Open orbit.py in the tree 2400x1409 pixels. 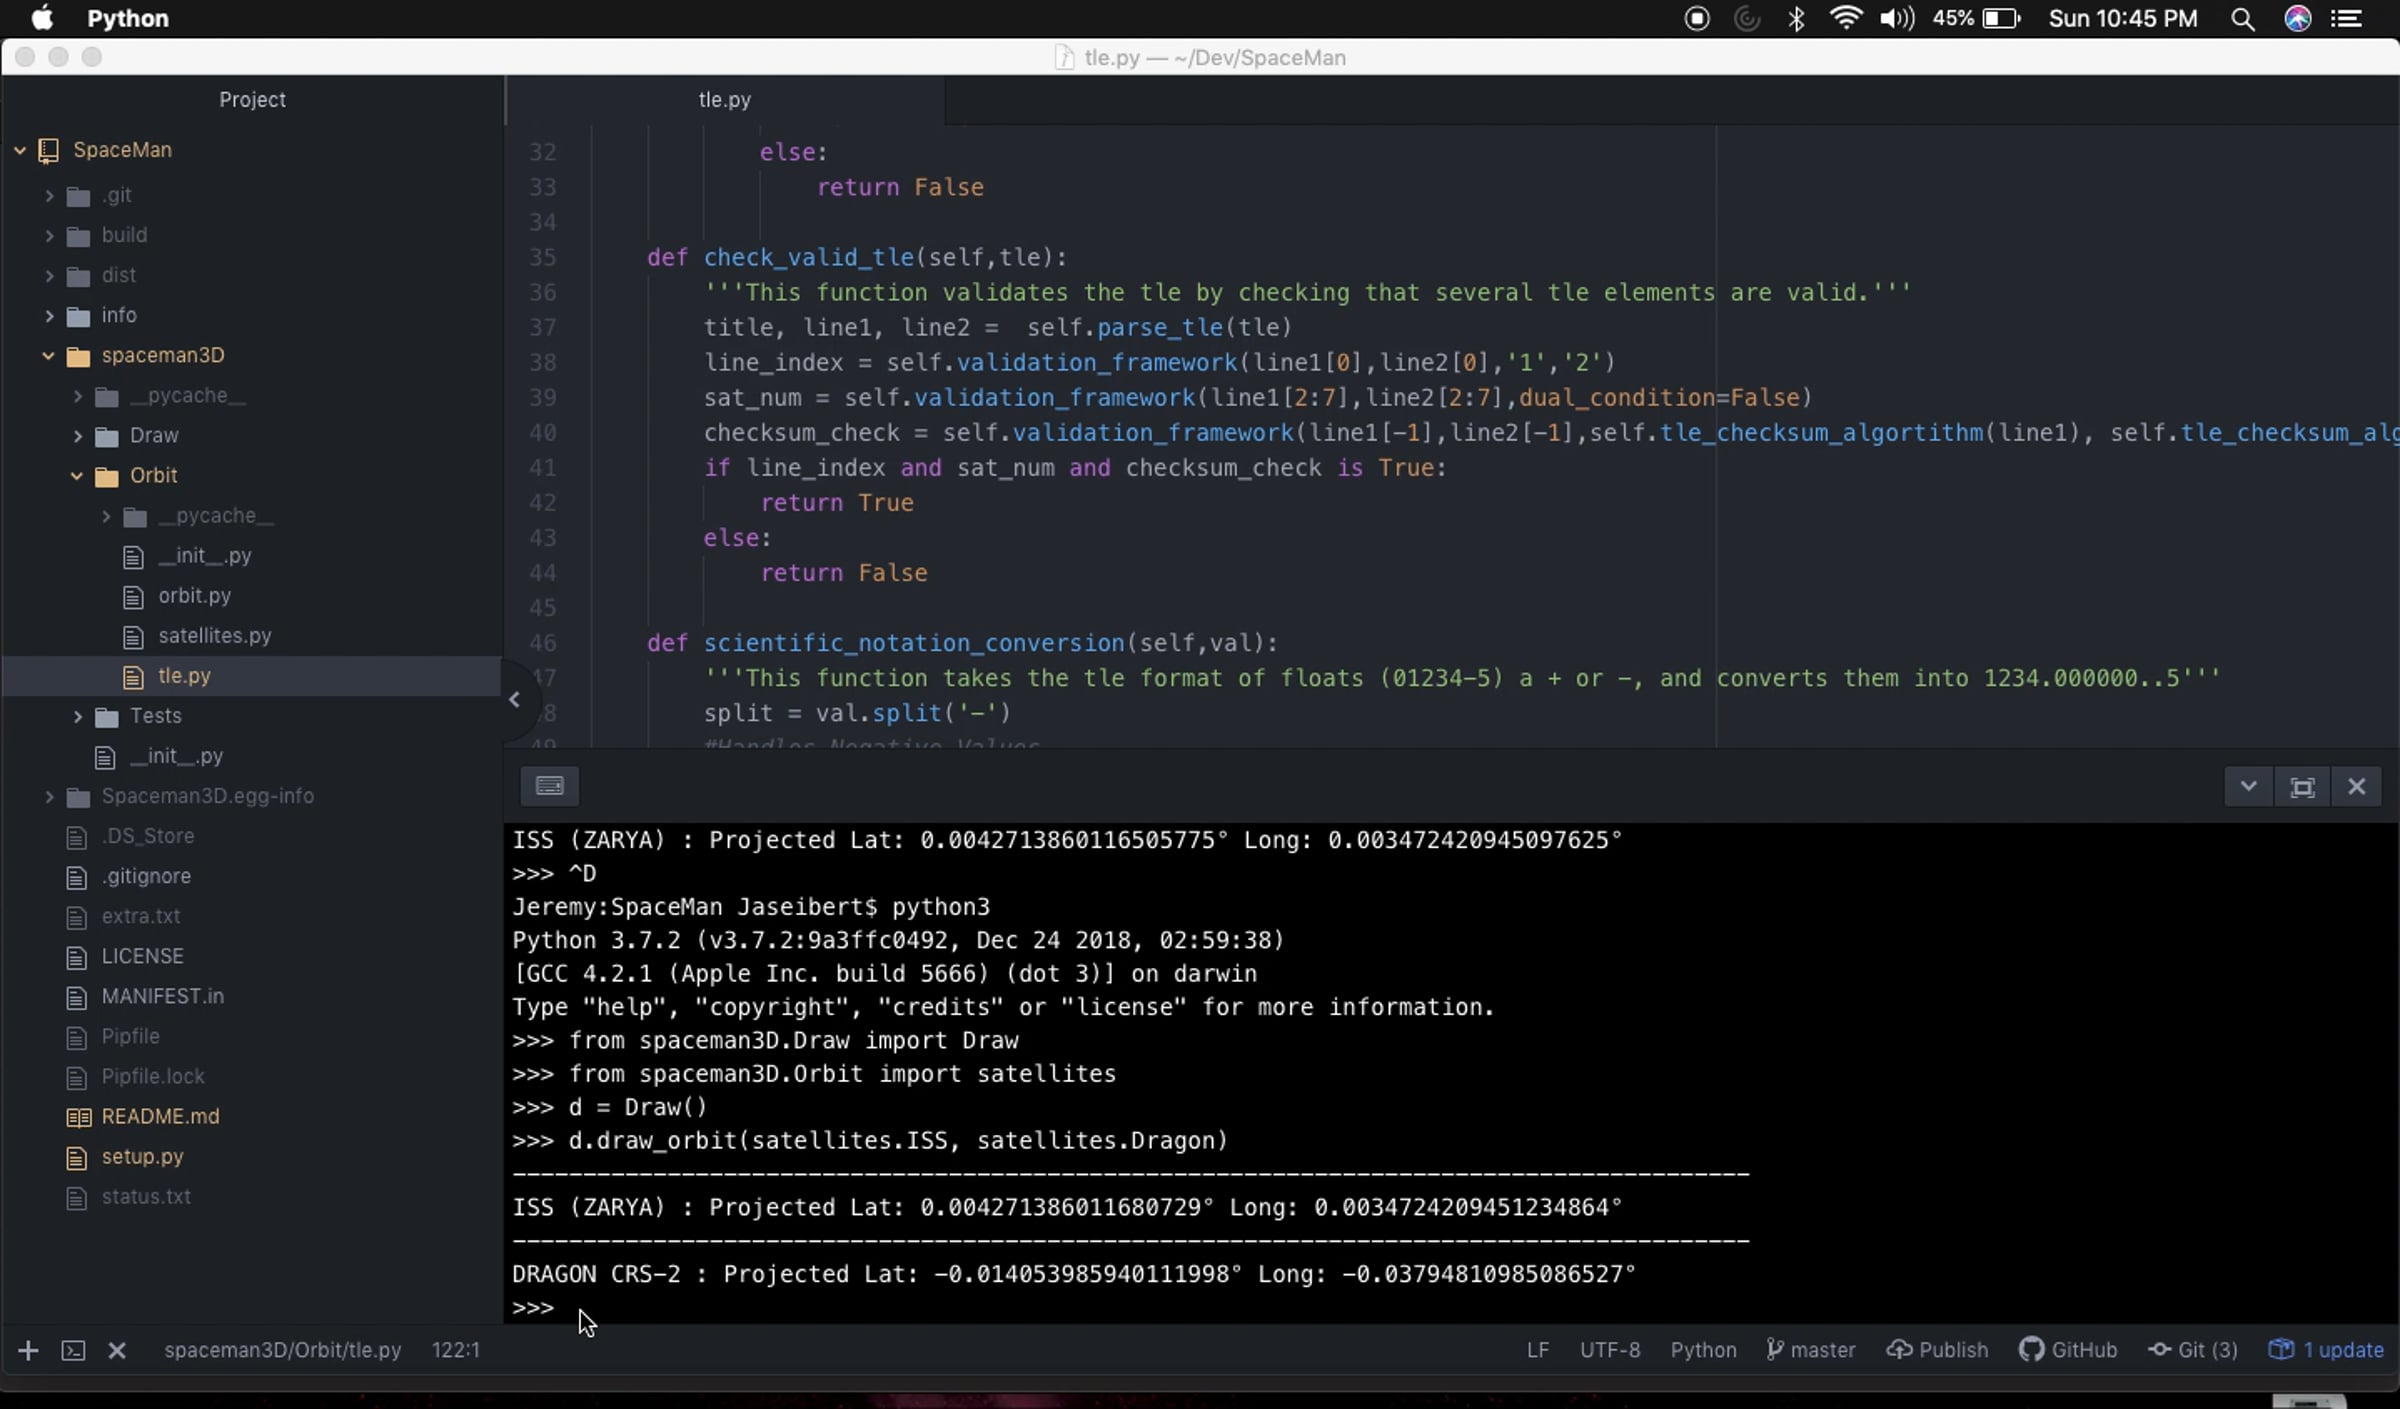tap(194, 596)
